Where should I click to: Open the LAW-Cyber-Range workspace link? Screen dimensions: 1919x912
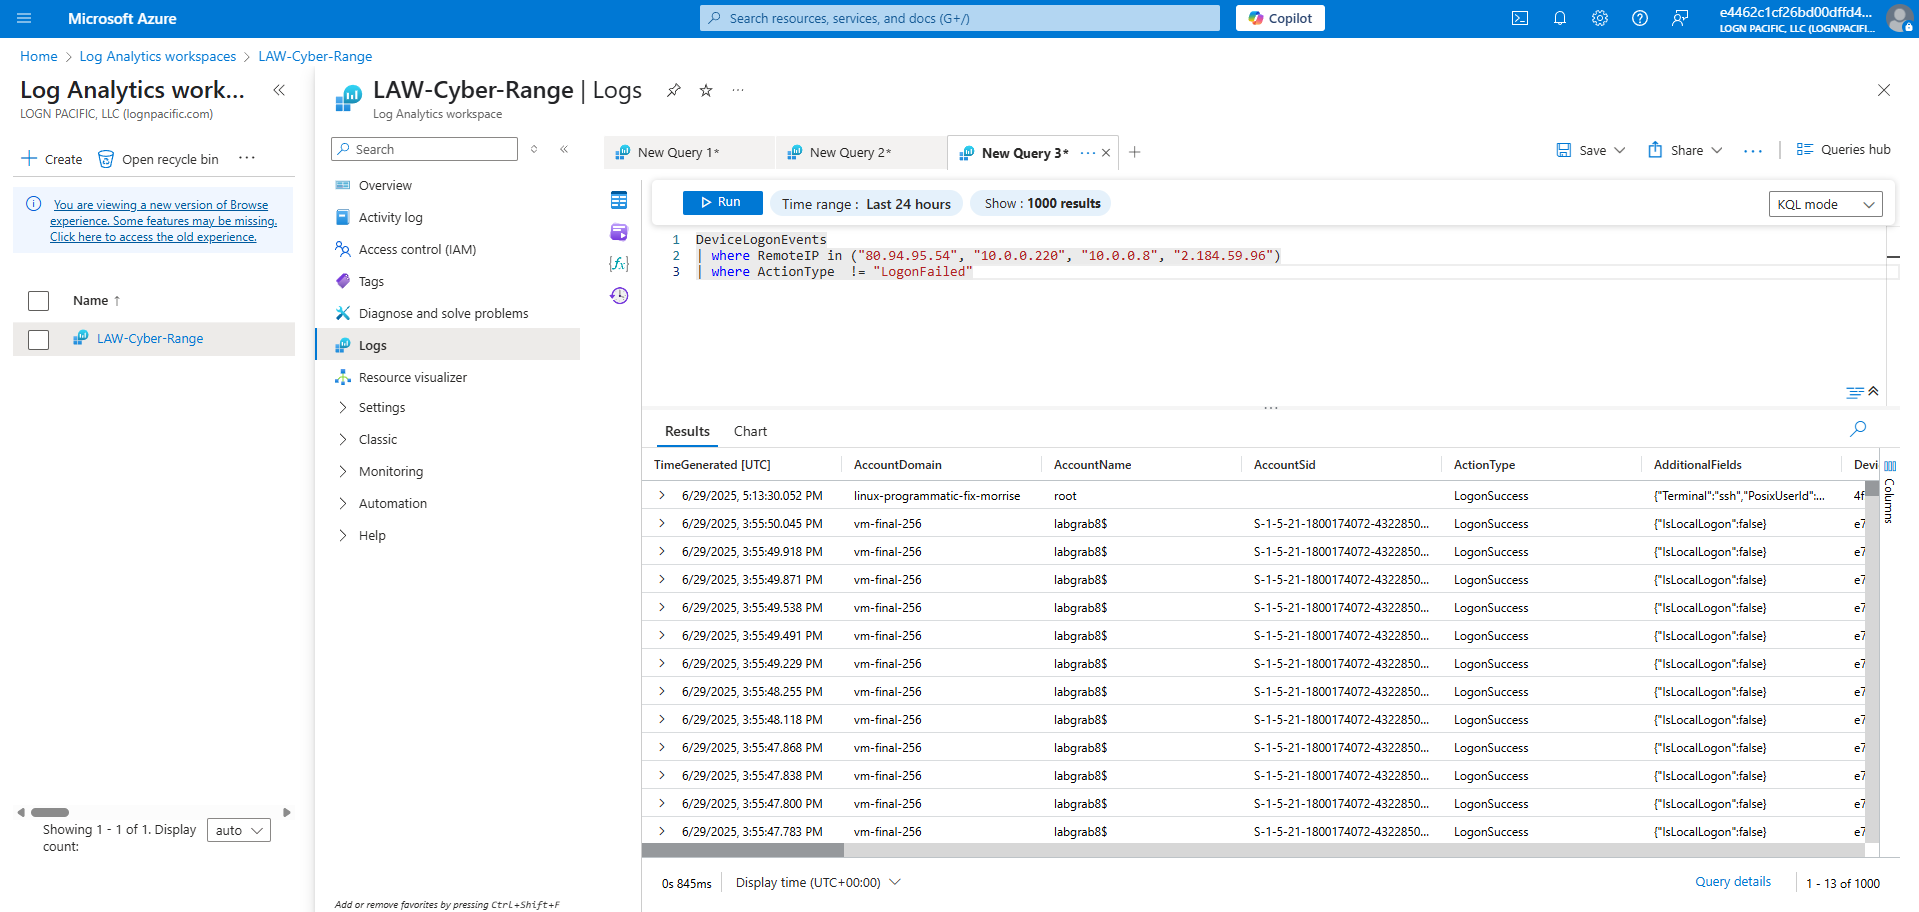pyautogui.click(x=150, y=338)
